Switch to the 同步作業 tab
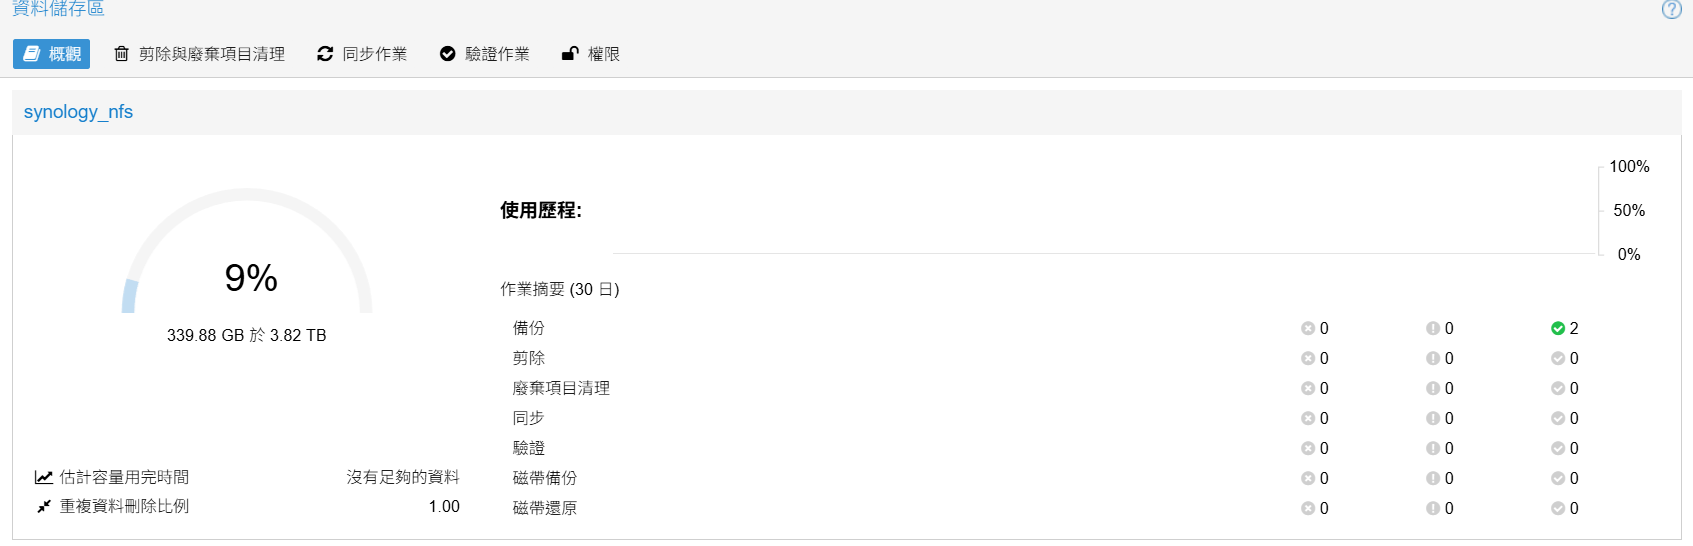1693x546 pixels. point(362,54)
